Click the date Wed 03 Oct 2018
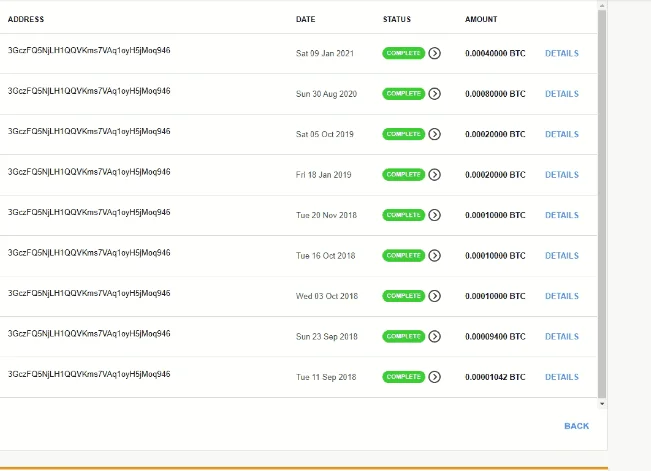 click(327, 296)
